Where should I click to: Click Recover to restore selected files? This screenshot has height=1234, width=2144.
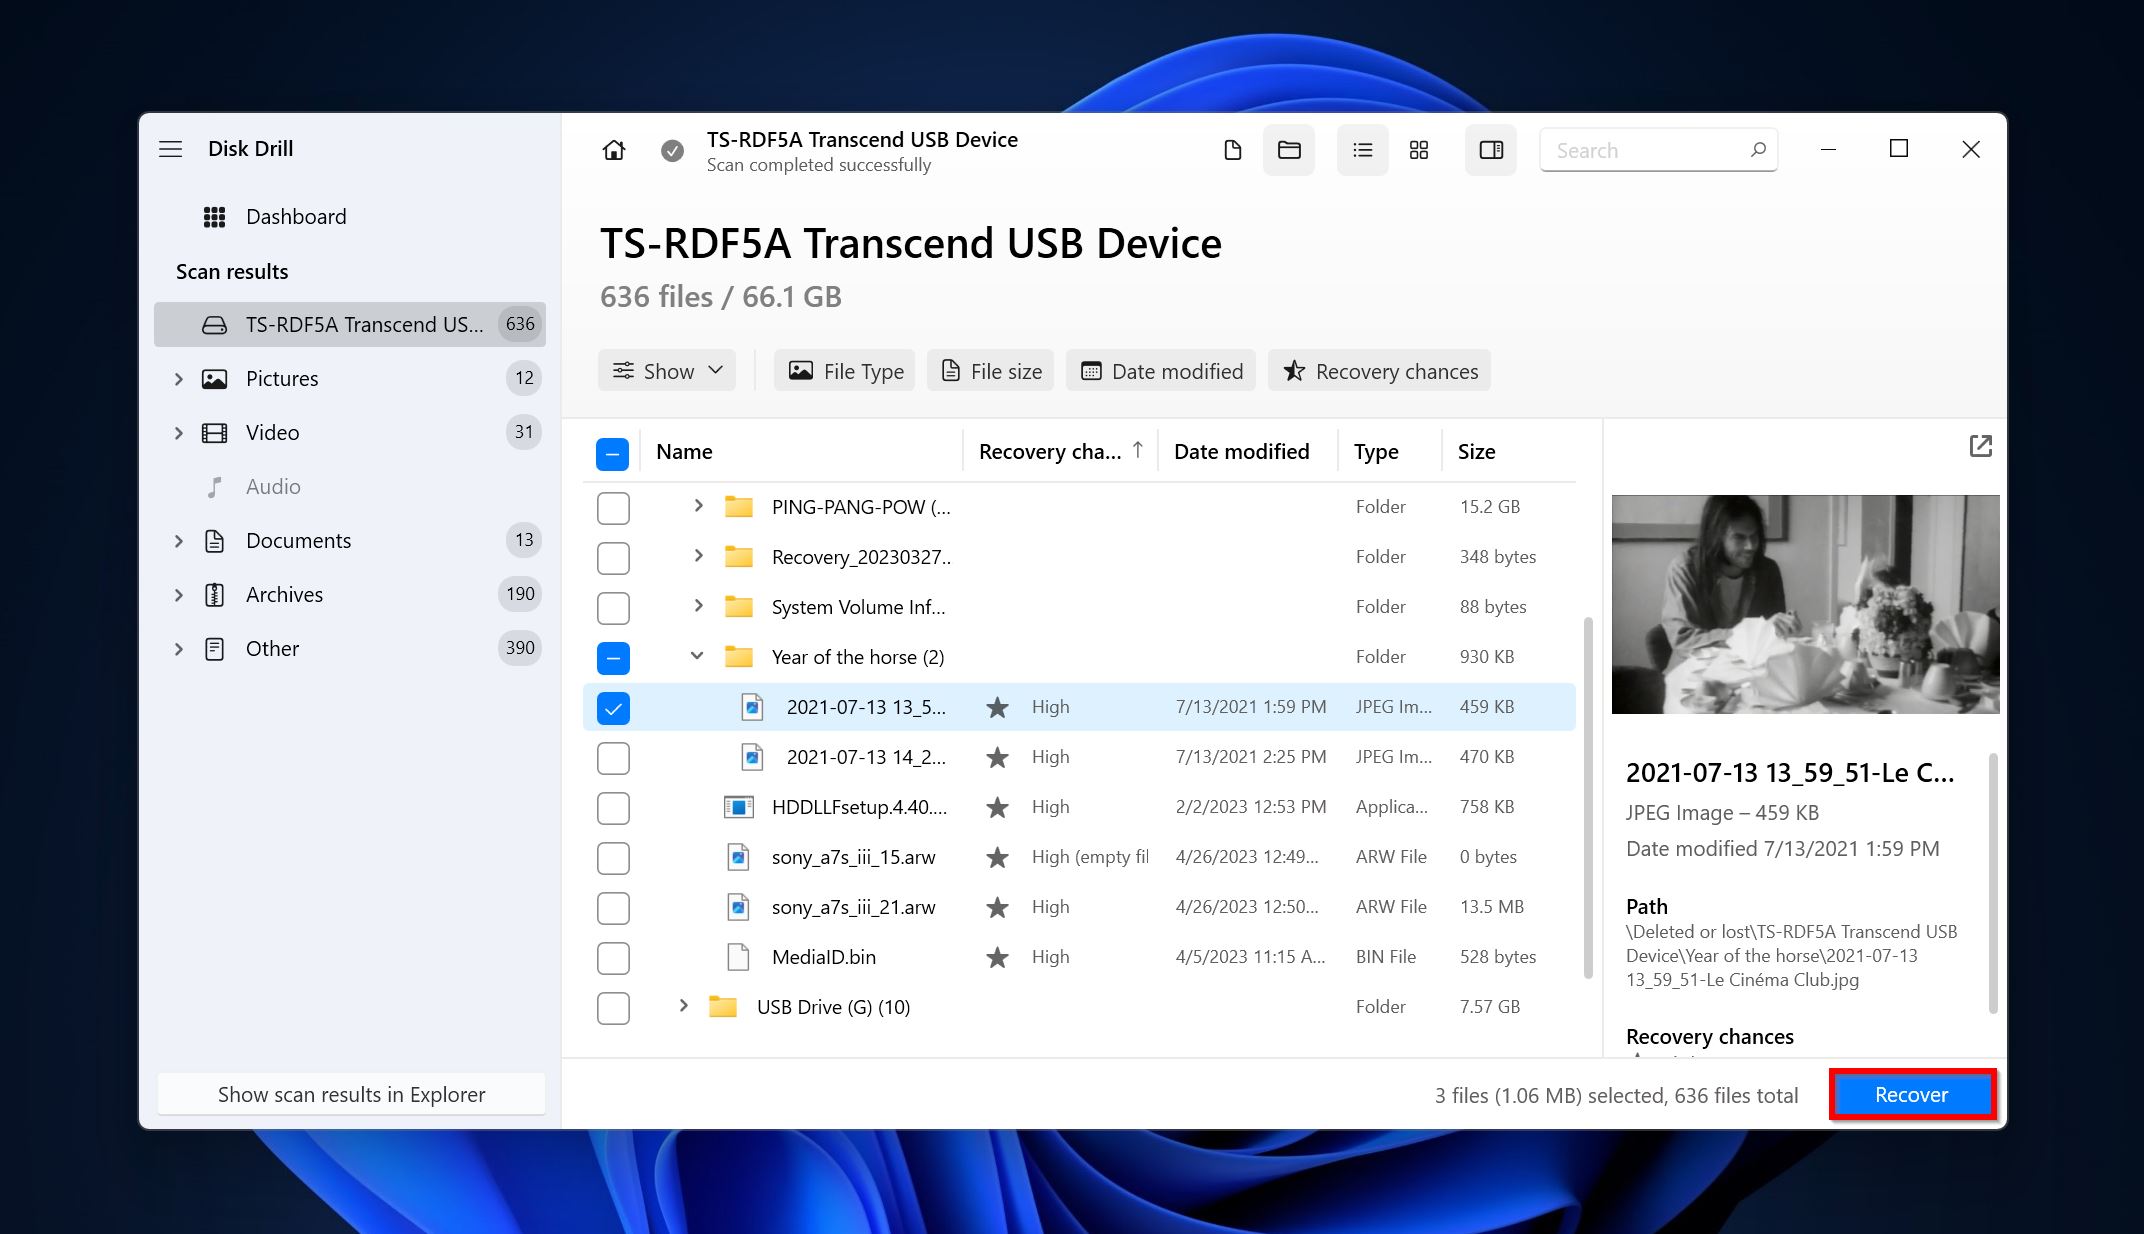(x=1910, y=1093)
